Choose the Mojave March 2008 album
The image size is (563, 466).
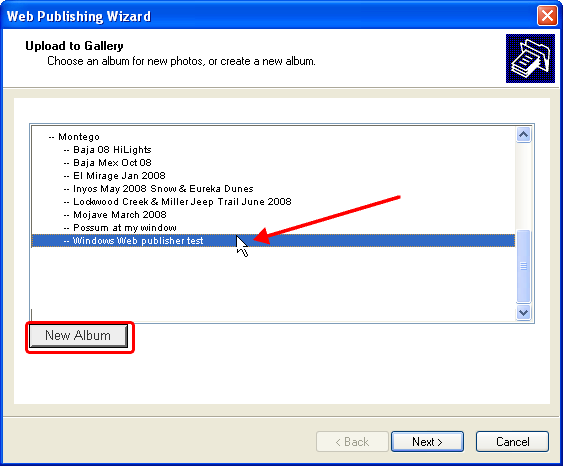120,215
